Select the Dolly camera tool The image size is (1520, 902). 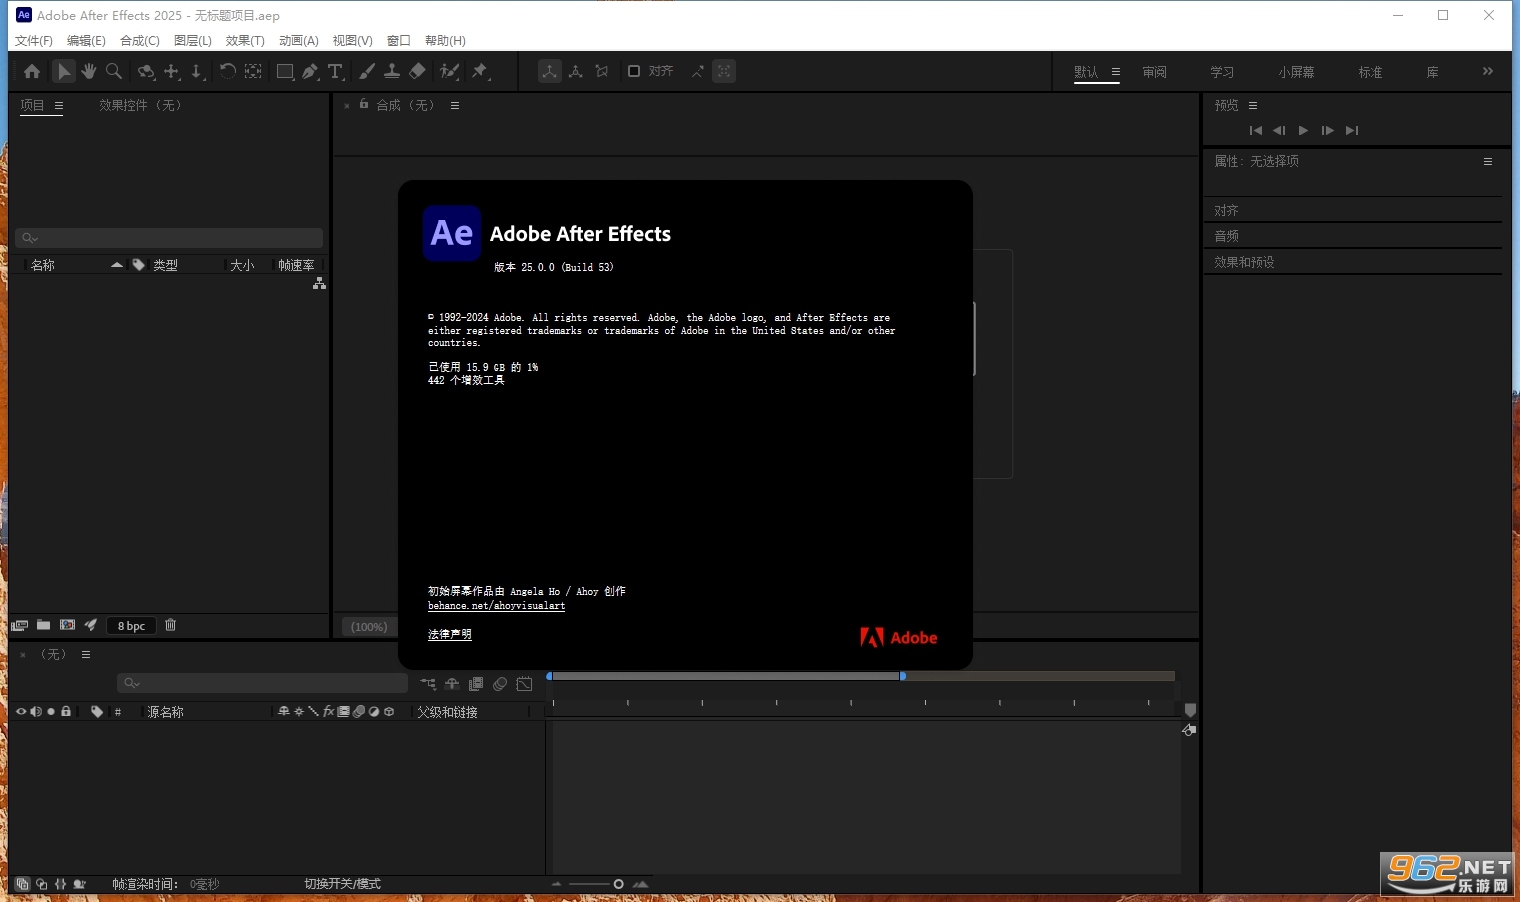pos(197,71)
